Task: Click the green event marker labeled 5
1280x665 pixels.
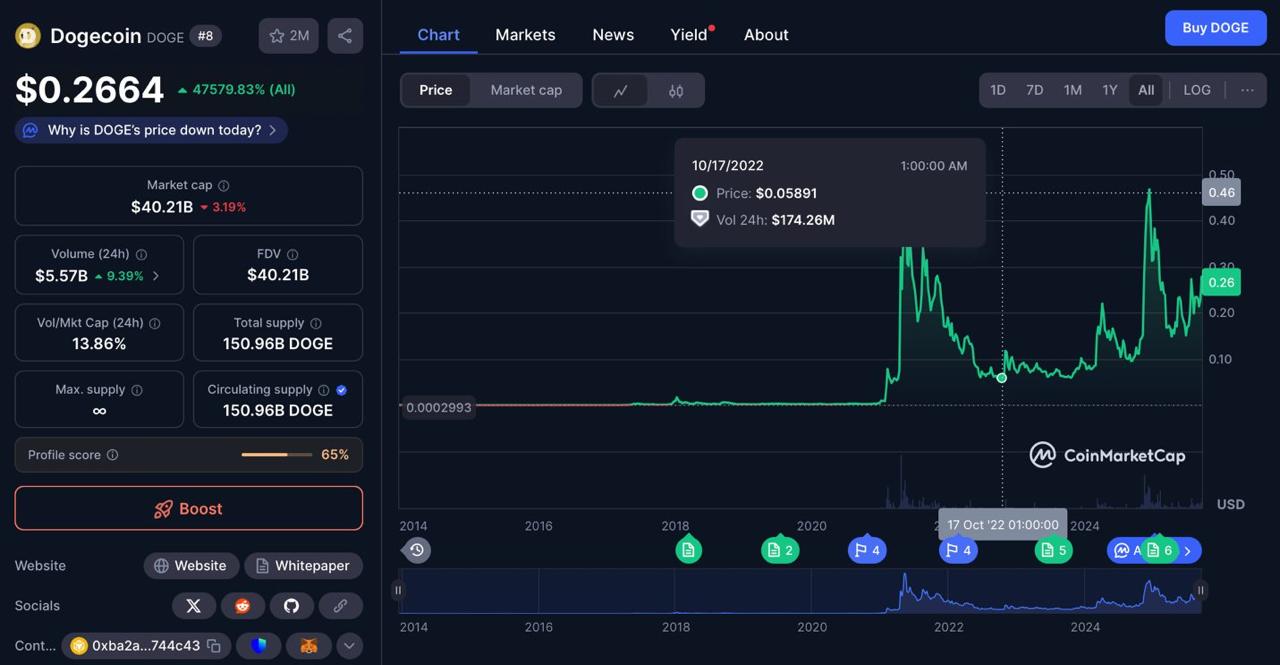Action: click(1052, 550)
